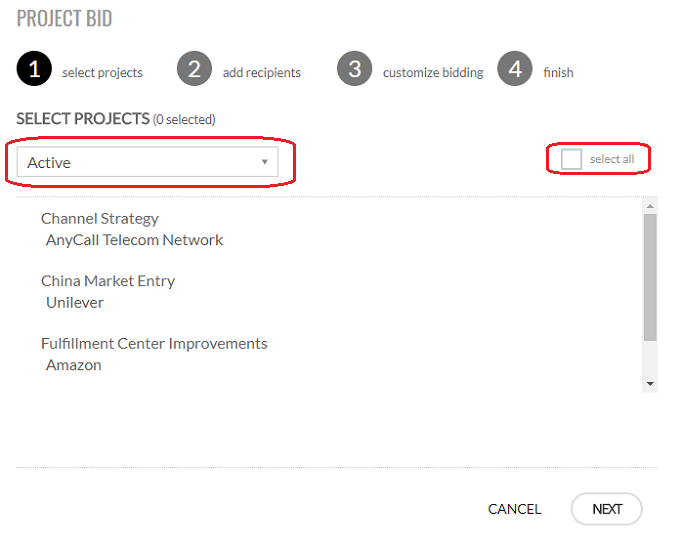The image size is (681, 547).
Task: Go to the customize bidding step
Action: tap(432, 73)
